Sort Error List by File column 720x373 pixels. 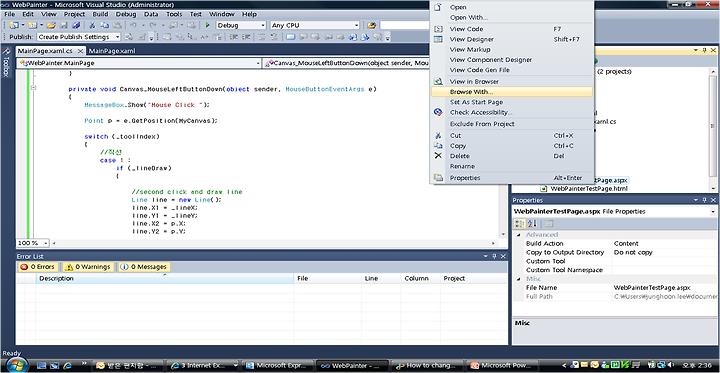pyautogui.click(x=327, y=278)
